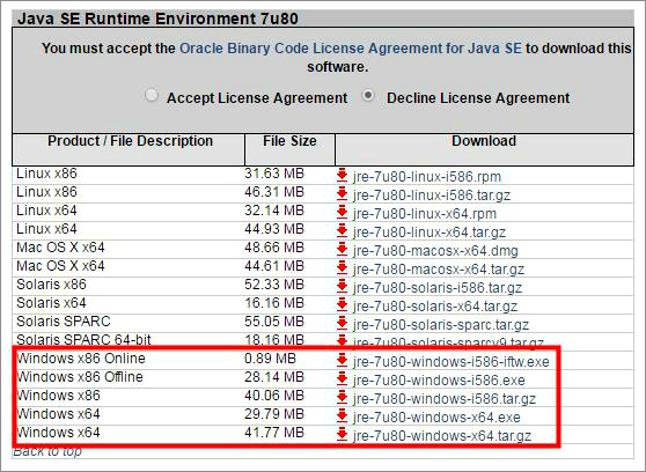
Task: Click download arrow for jre-7u80-linux-i586.rpm
Action: tap(342, 176)
